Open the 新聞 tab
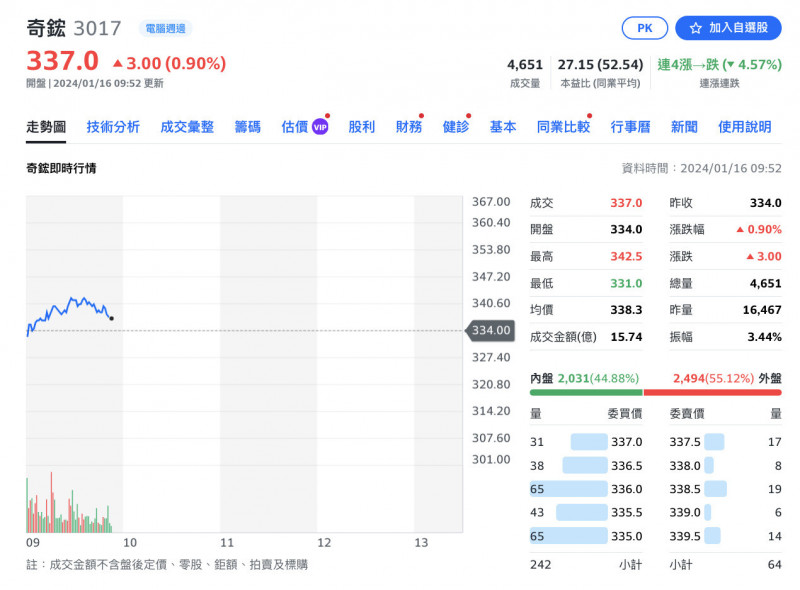The height and width of the screenshot is (590, 800). click(684, 127)
